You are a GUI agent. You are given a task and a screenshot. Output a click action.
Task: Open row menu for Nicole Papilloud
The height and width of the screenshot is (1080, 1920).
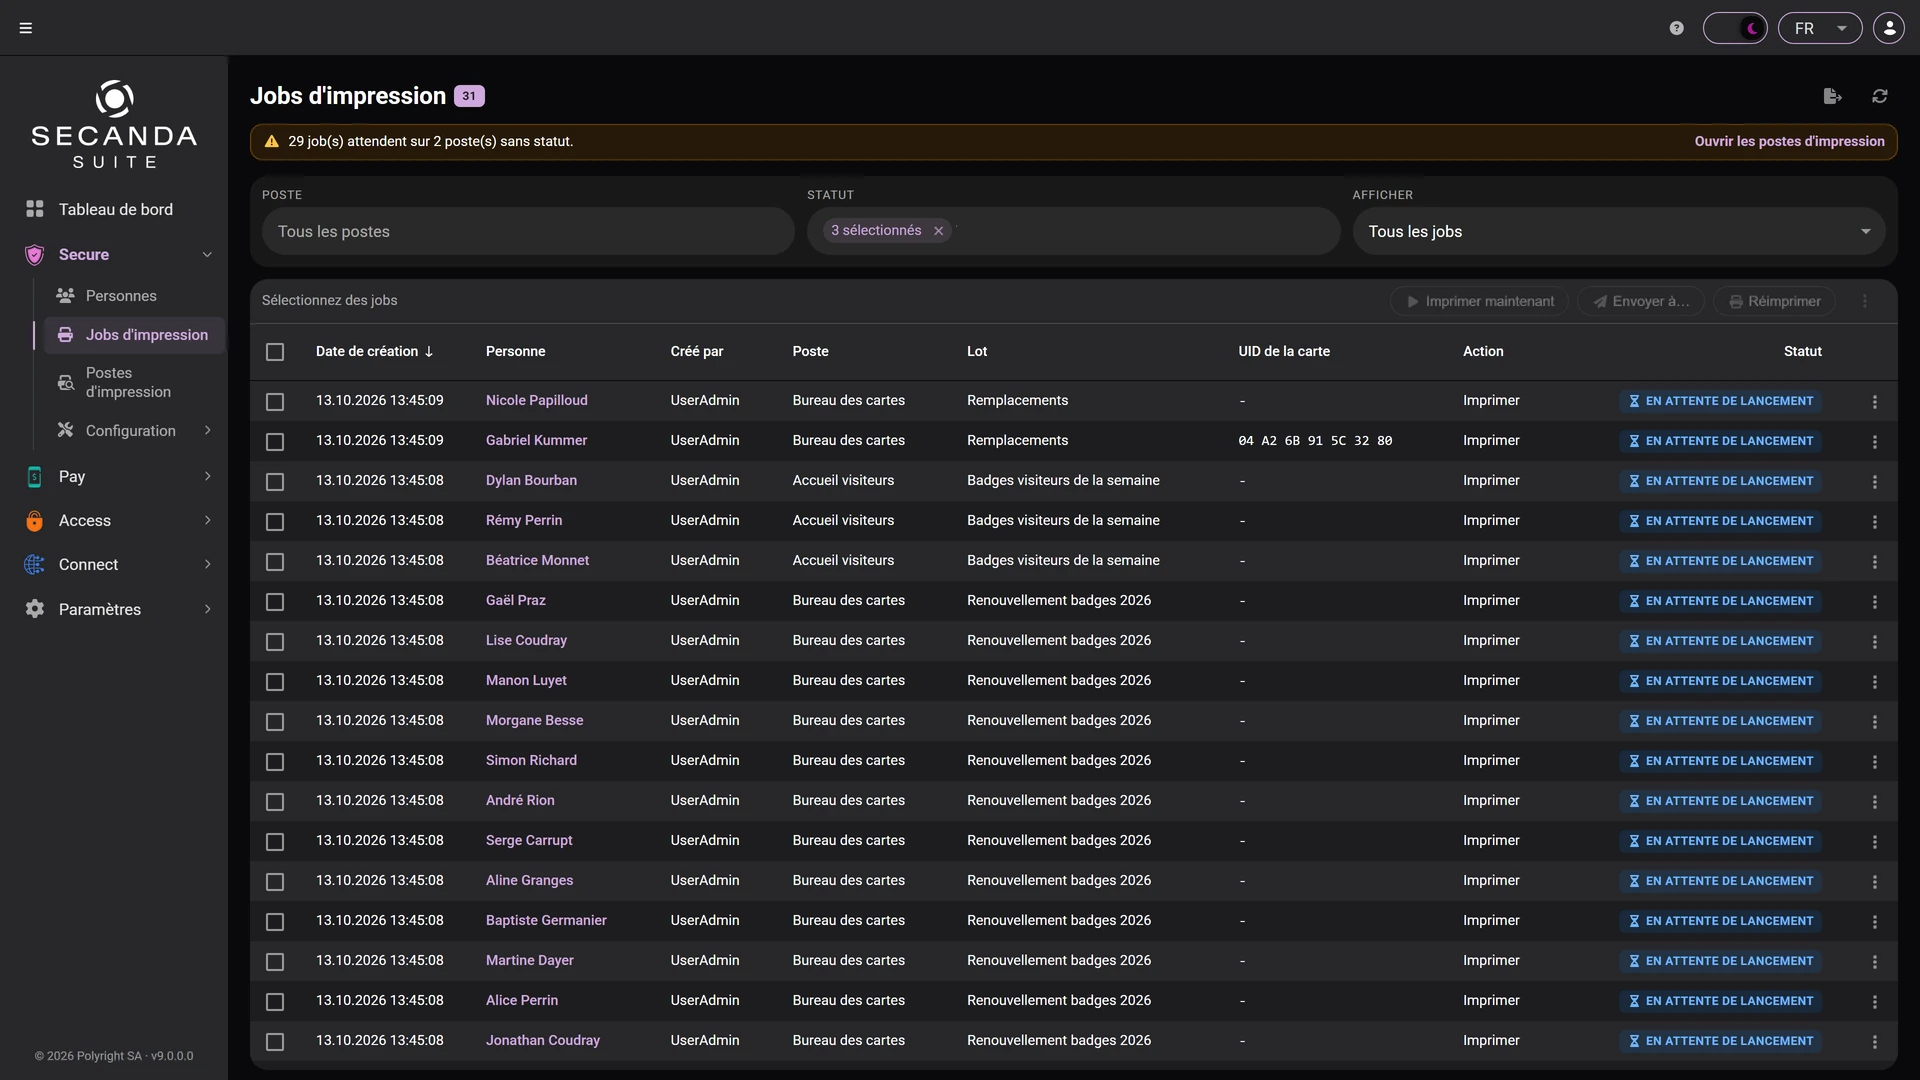coord(1875,401)
